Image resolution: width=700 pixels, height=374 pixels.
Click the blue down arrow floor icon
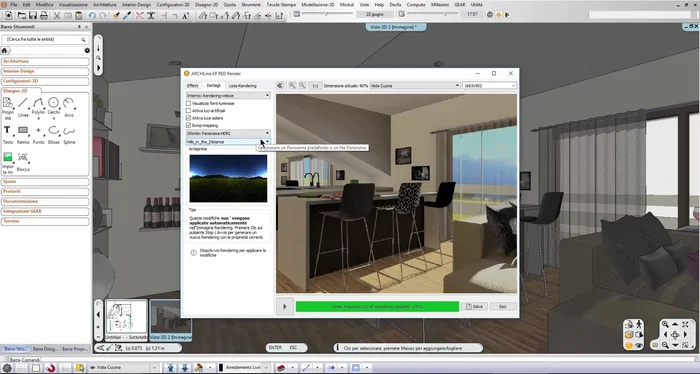coord(184,368)
